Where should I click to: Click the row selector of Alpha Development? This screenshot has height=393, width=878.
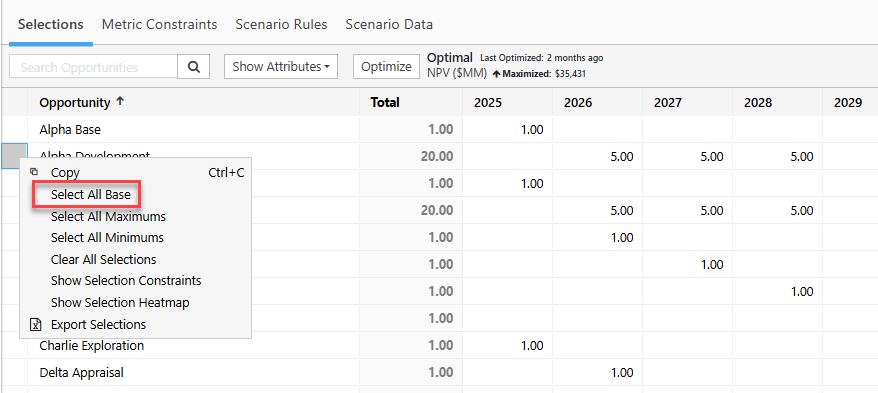coord(14,156)
